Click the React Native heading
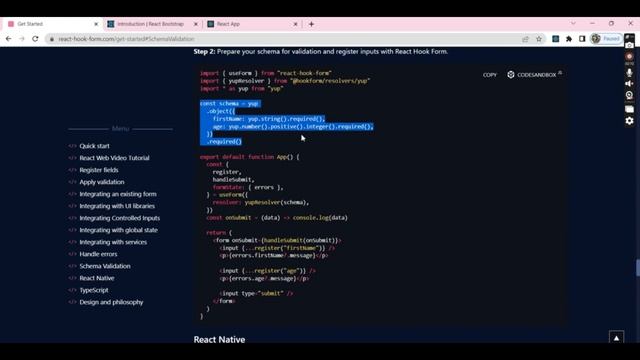Image resolution: width=640 pixels, height=360 pixels. [219, 339]
